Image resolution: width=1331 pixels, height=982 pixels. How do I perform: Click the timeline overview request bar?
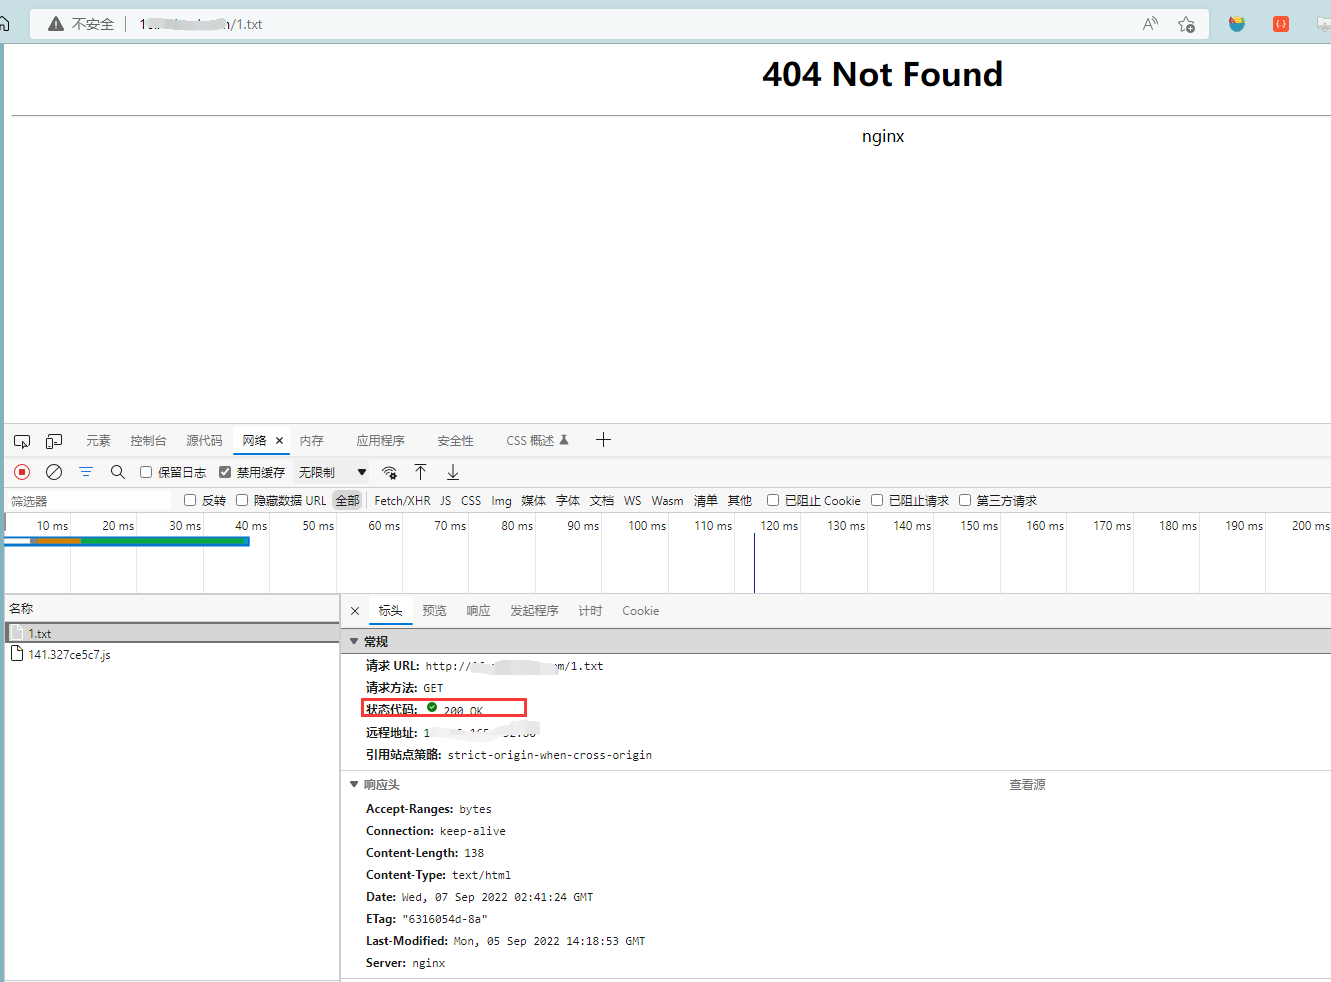coord(127,541)
